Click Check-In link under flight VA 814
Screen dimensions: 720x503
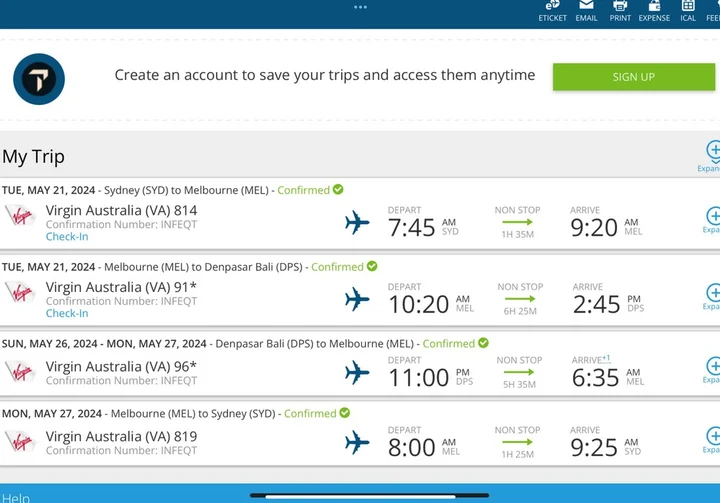point(67,237)
